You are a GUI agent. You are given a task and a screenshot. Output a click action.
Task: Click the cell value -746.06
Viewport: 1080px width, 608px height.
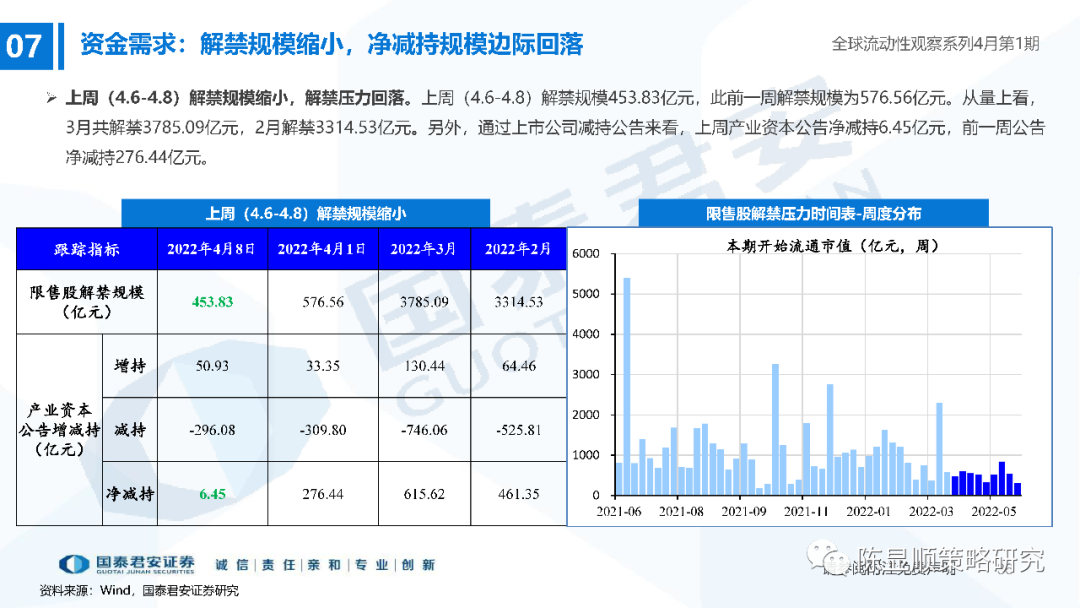(424, 430)
